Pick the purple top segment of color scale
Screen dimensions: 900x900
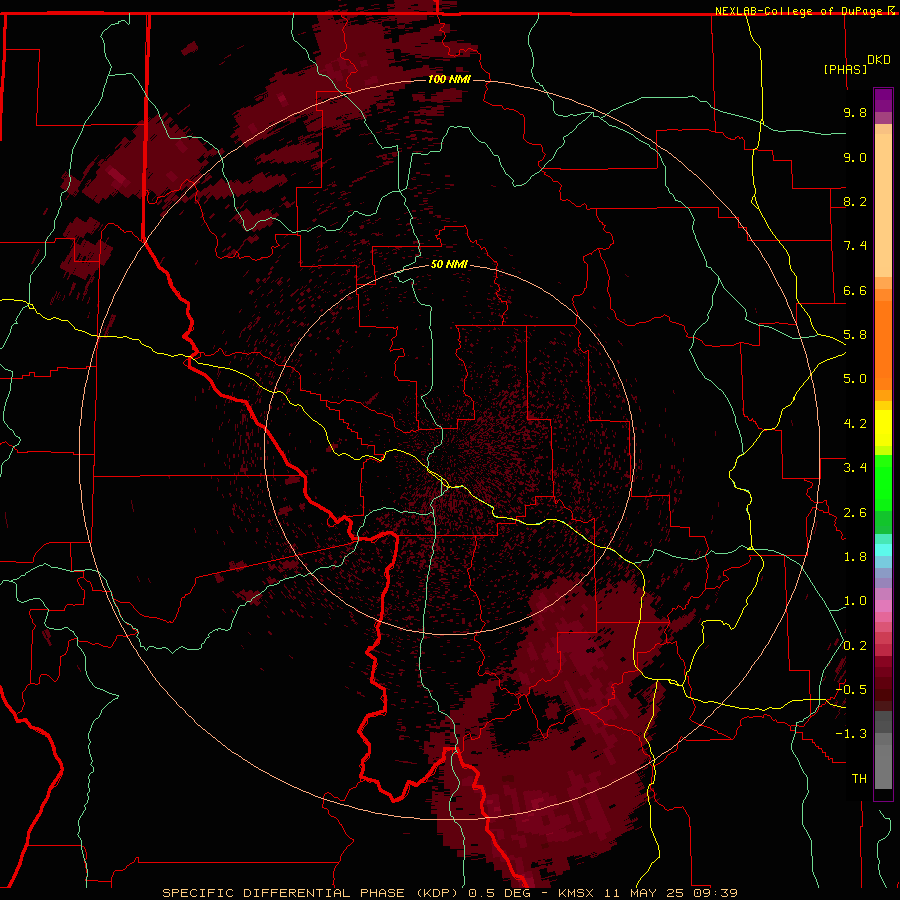pyautogui.click(x=883, y=100)
